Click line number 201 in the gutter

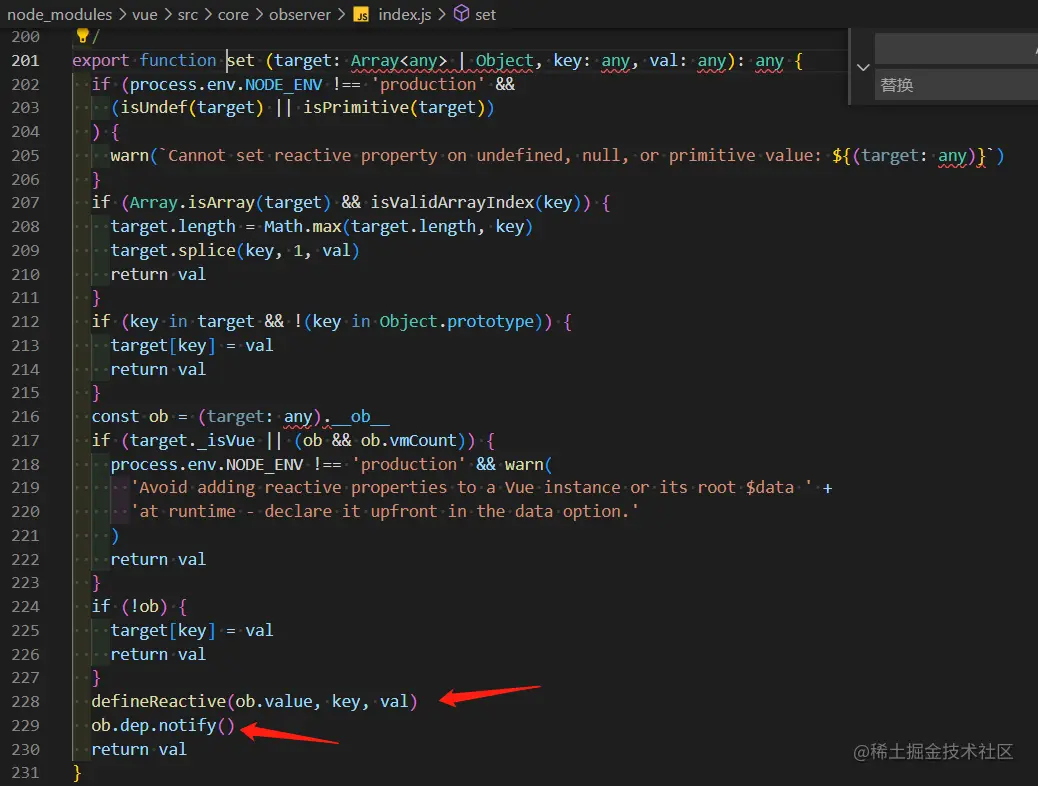pyautogui.click(x=25, y=60)
